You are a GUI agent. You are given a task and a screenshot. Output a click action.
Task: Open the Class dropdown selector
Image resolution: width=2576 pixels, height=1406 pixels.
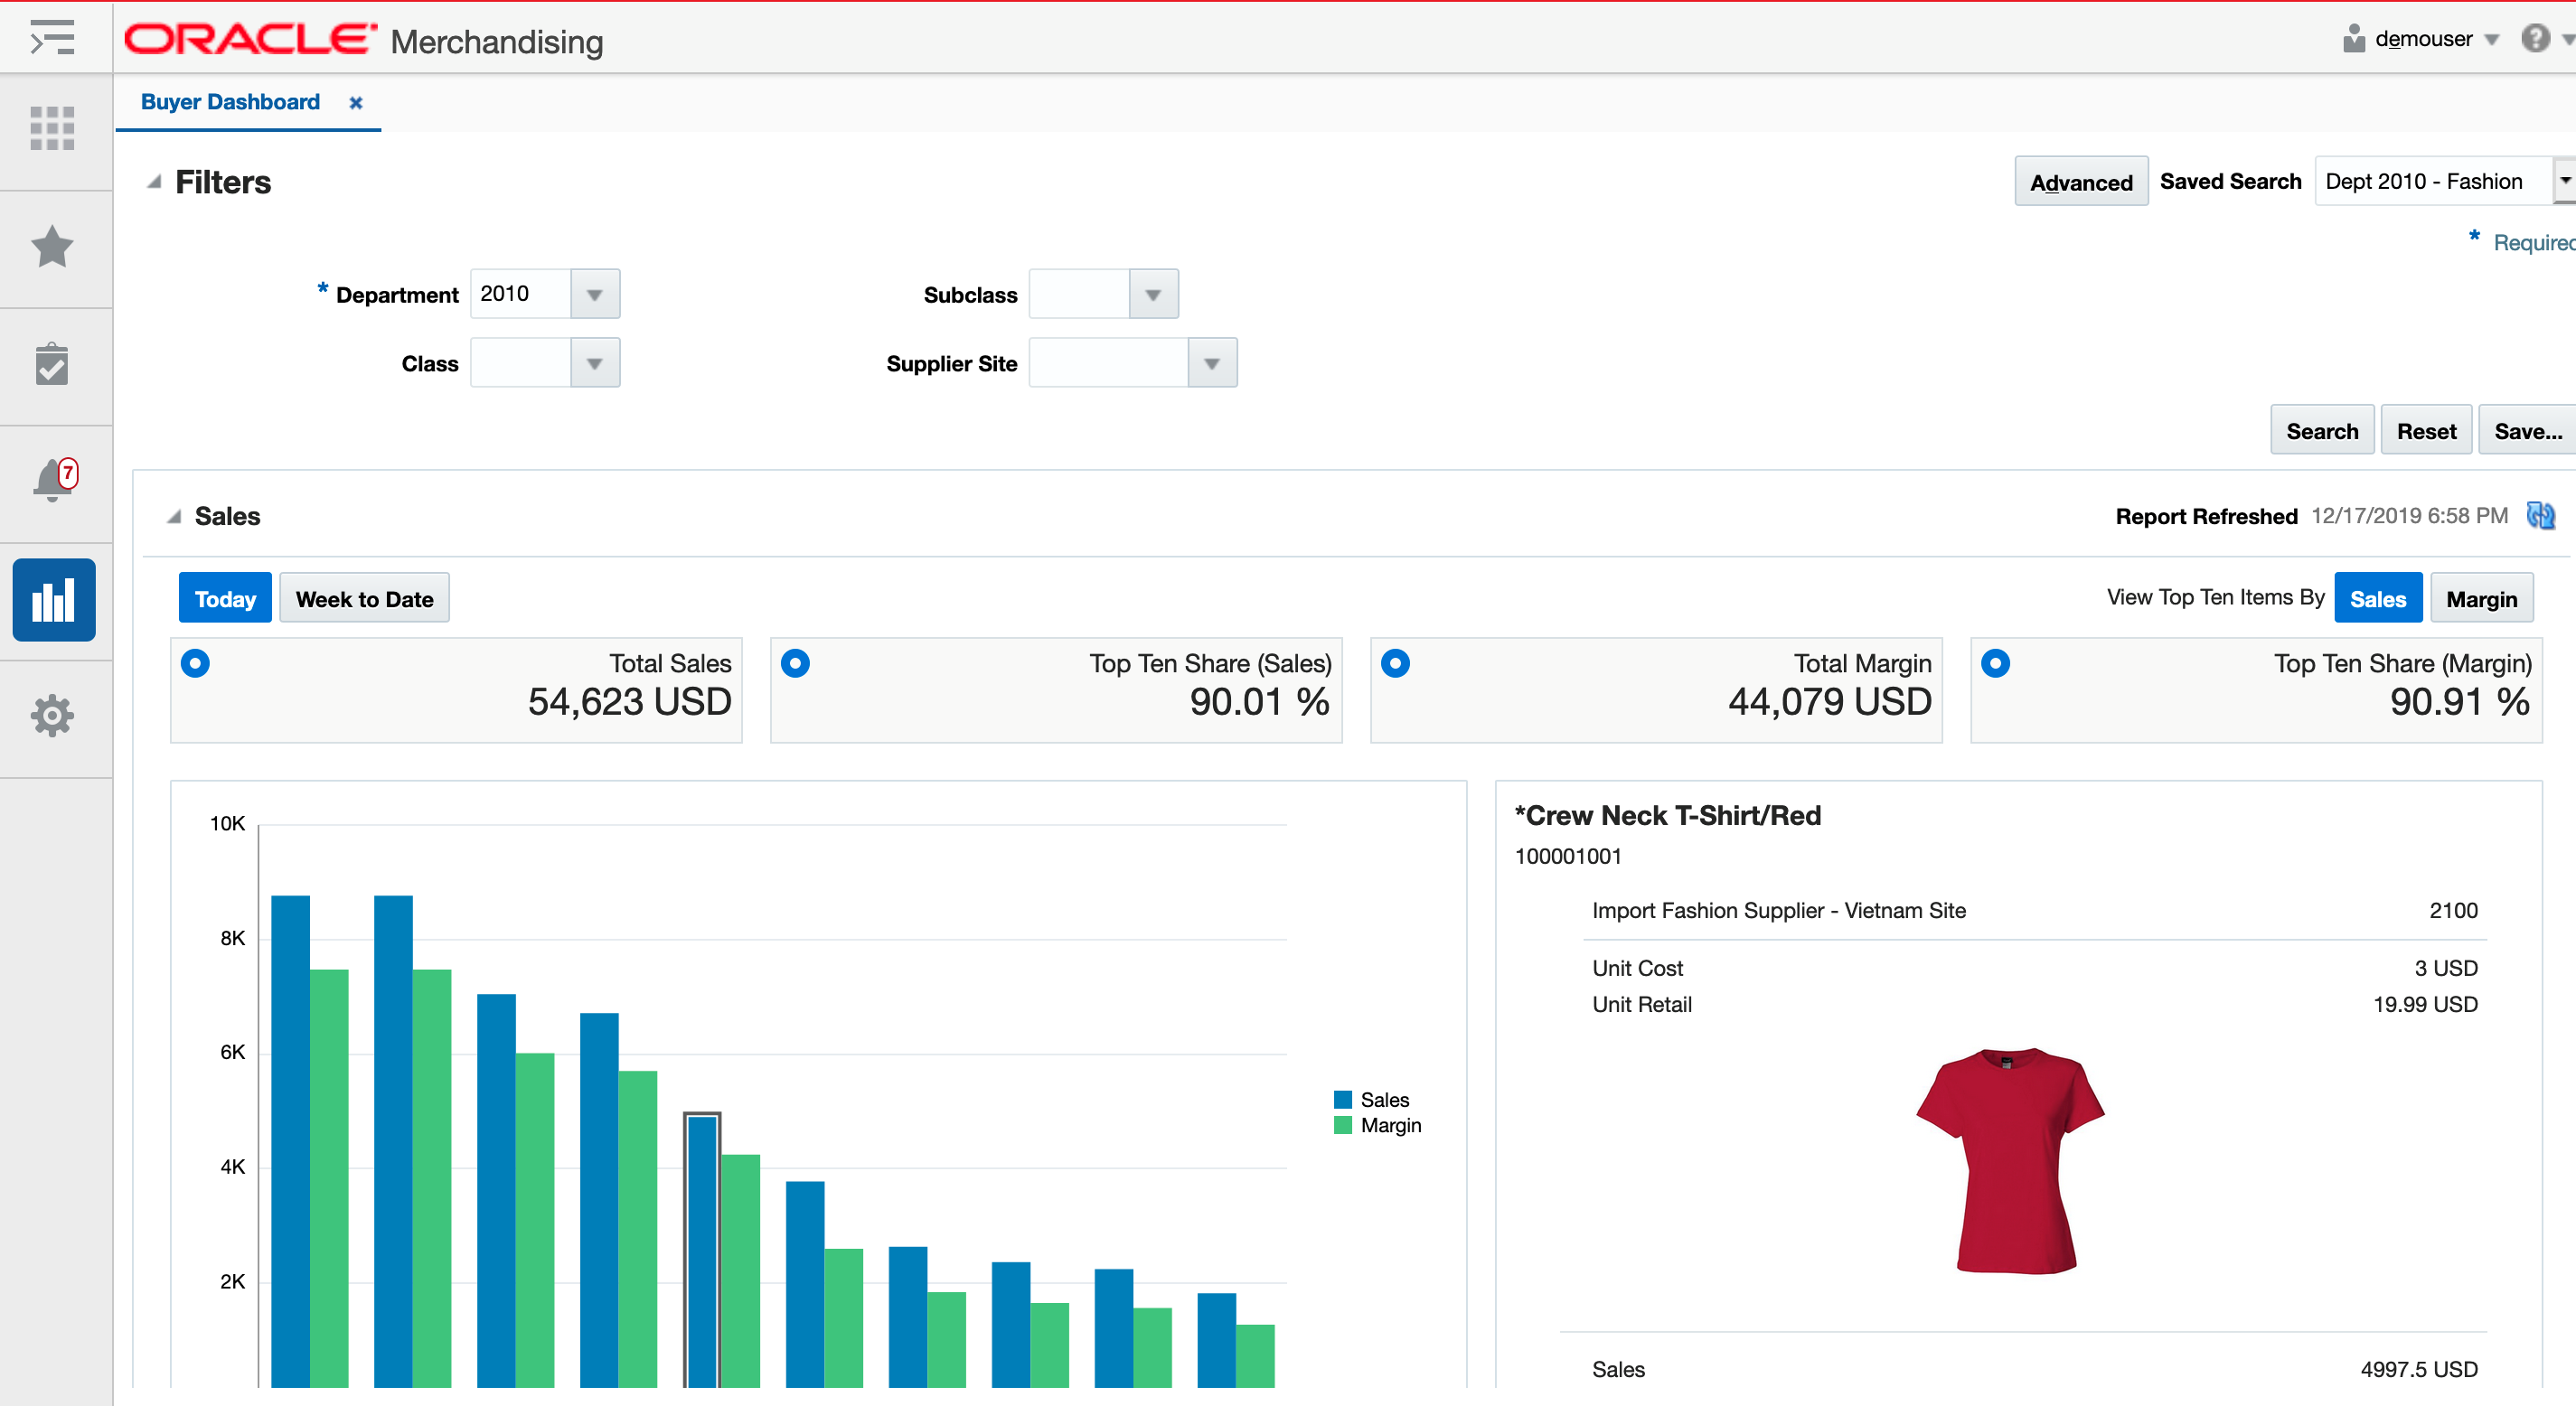click(594, 361)
